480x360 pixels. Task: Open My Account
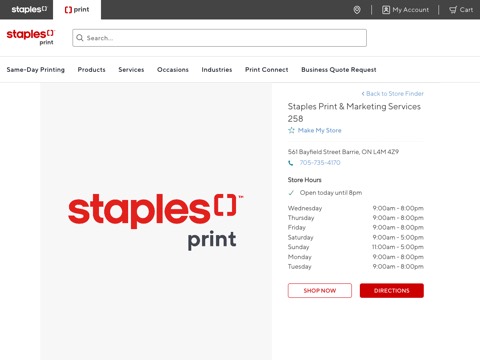pyautogui.click(x=405, y=10)
